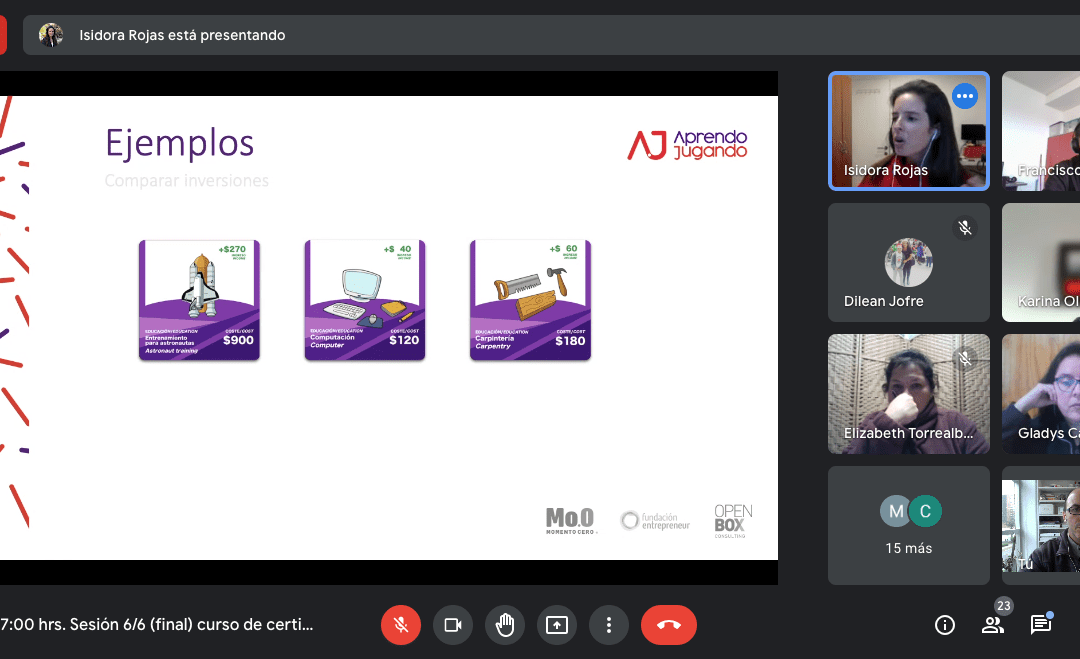Raise hand using the hand icon
1080x659 pixels.
coord(505,625)
